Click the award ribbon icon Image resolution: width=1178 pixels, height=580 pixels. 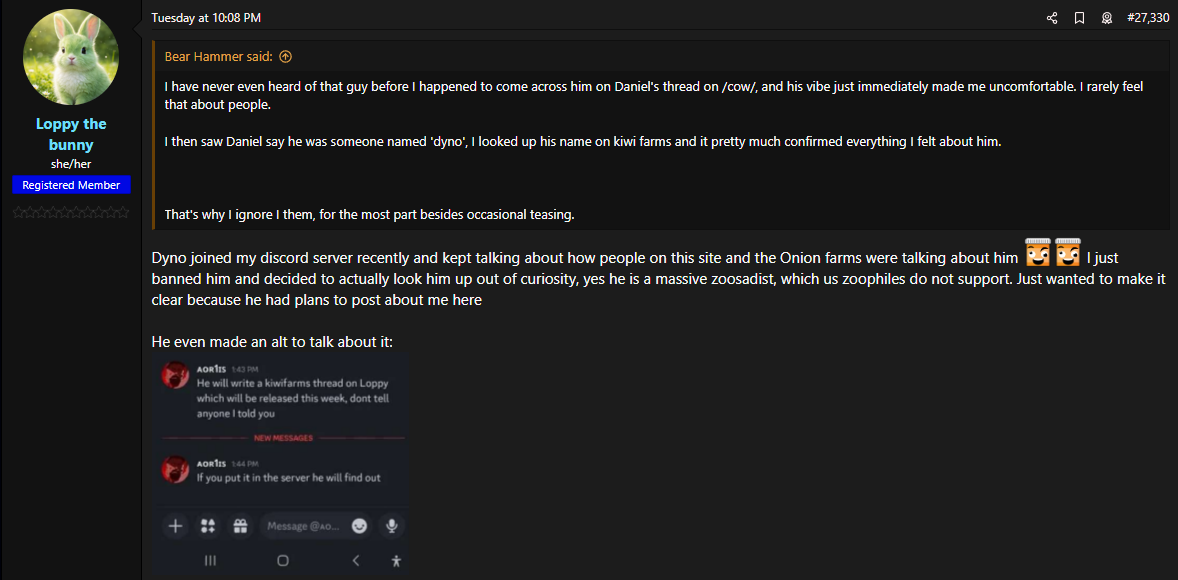click(x=1107, y=18)
